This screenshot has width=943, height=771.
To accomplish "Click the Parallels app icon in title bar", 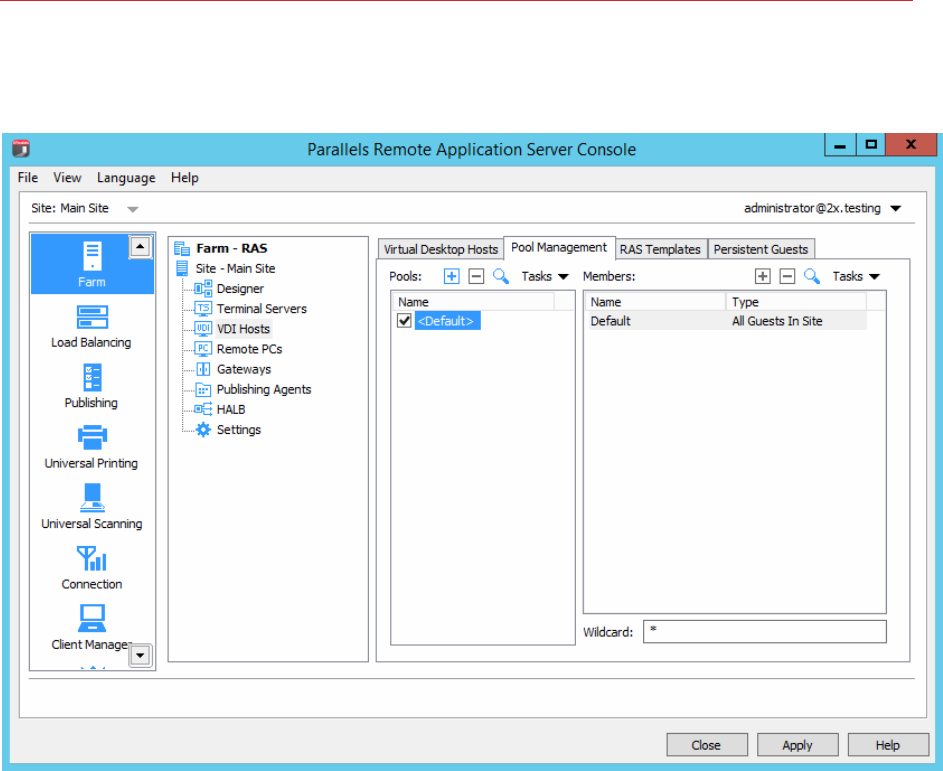I will [x=21, y=149].
